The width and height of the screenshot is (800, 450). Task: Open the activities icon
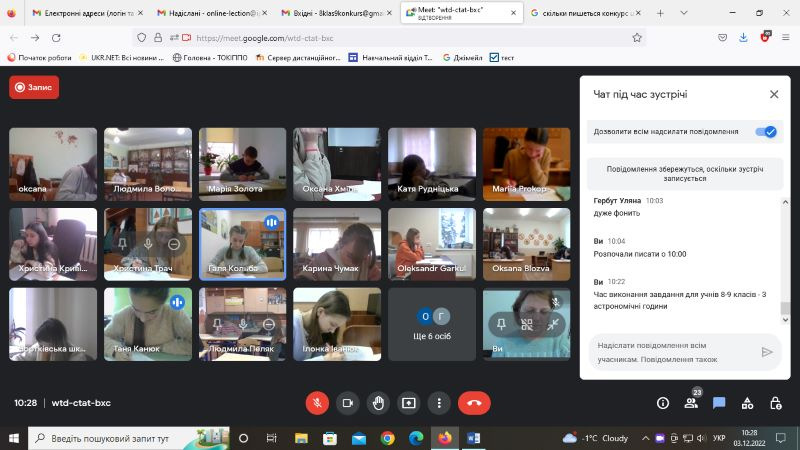pyautogui.click(x=747, y=403)
